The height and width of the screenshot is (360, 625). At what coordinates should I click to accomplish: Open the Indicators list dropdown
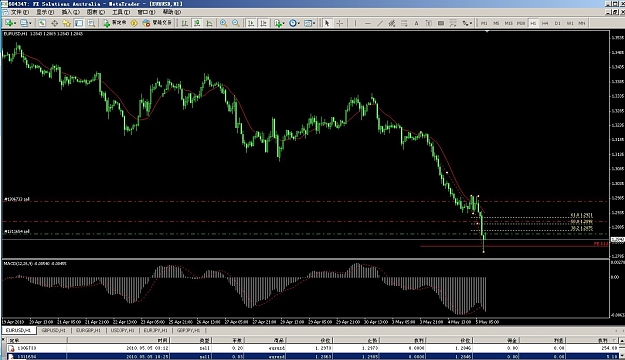click(x=279, y=23)
